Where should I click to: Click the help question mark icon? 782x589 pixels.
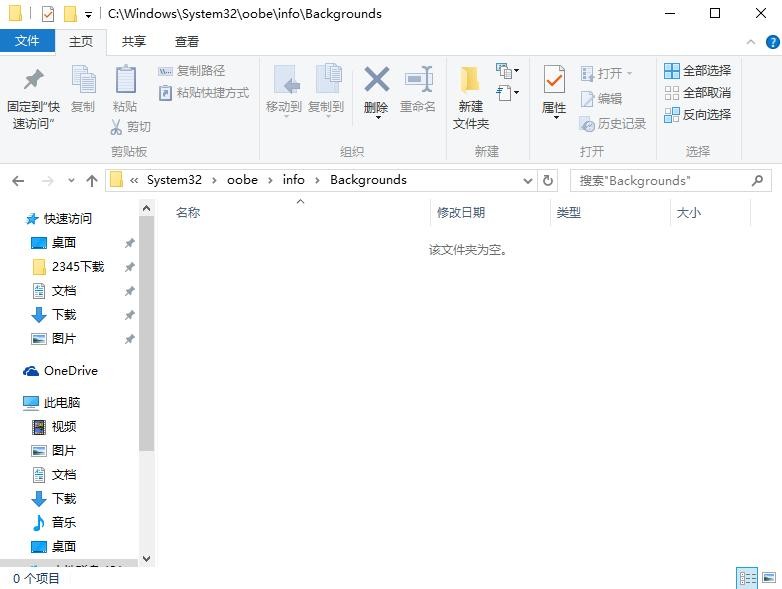pos(772,42)
